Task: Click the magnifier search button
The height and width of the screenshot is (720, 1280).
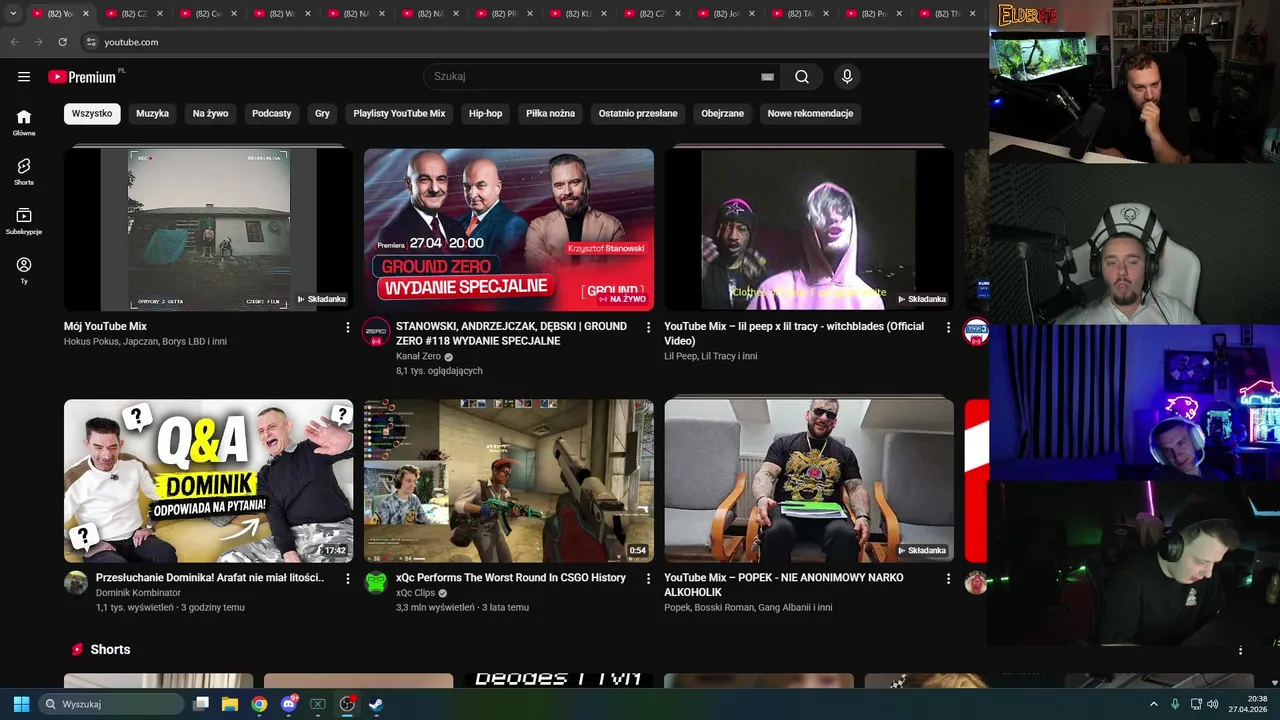Action: pyautogui.click(x=802, y=76)
